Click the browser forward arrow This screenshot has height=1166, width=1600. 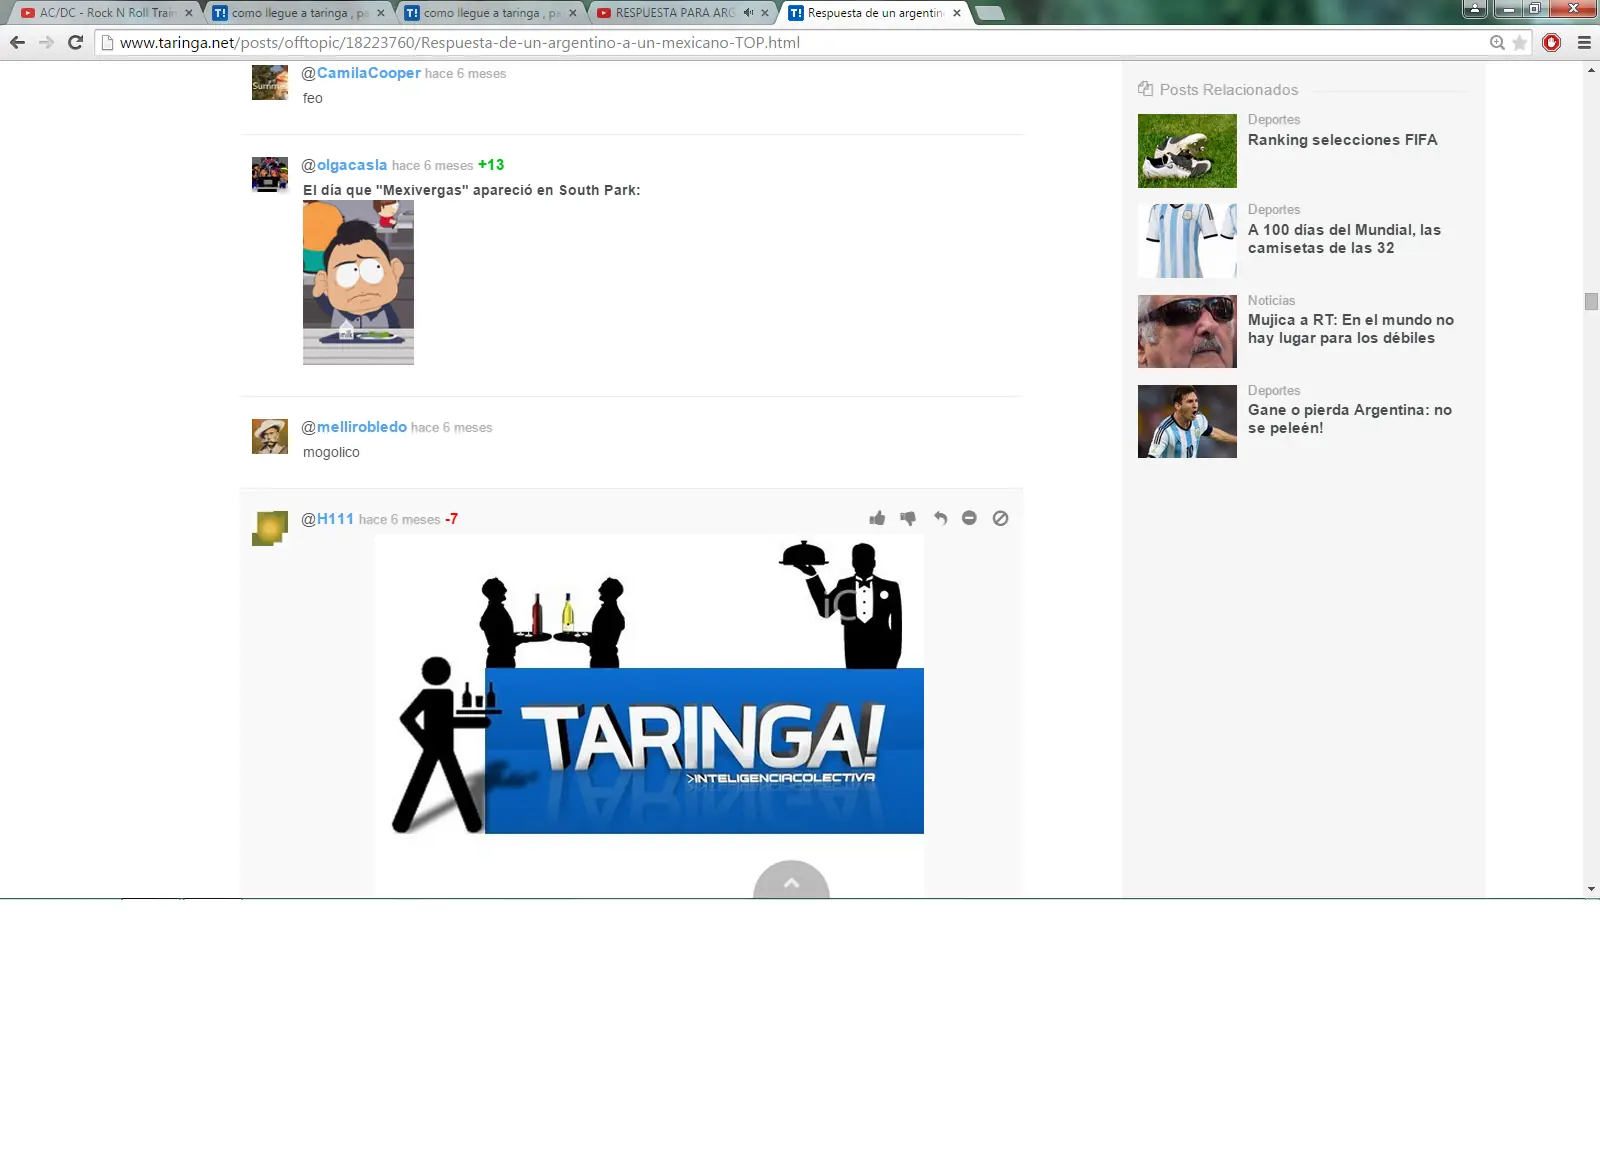[46, 42]
